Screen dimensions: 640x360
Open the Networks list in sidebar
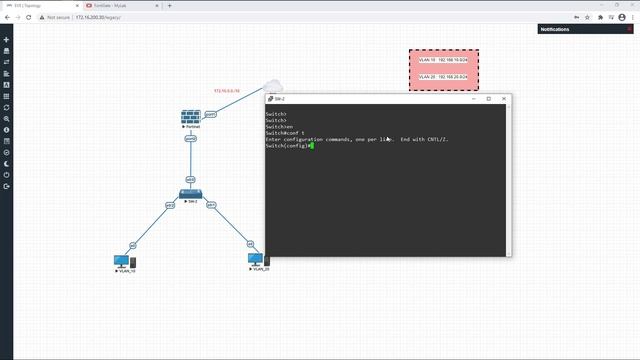[6, 62]
